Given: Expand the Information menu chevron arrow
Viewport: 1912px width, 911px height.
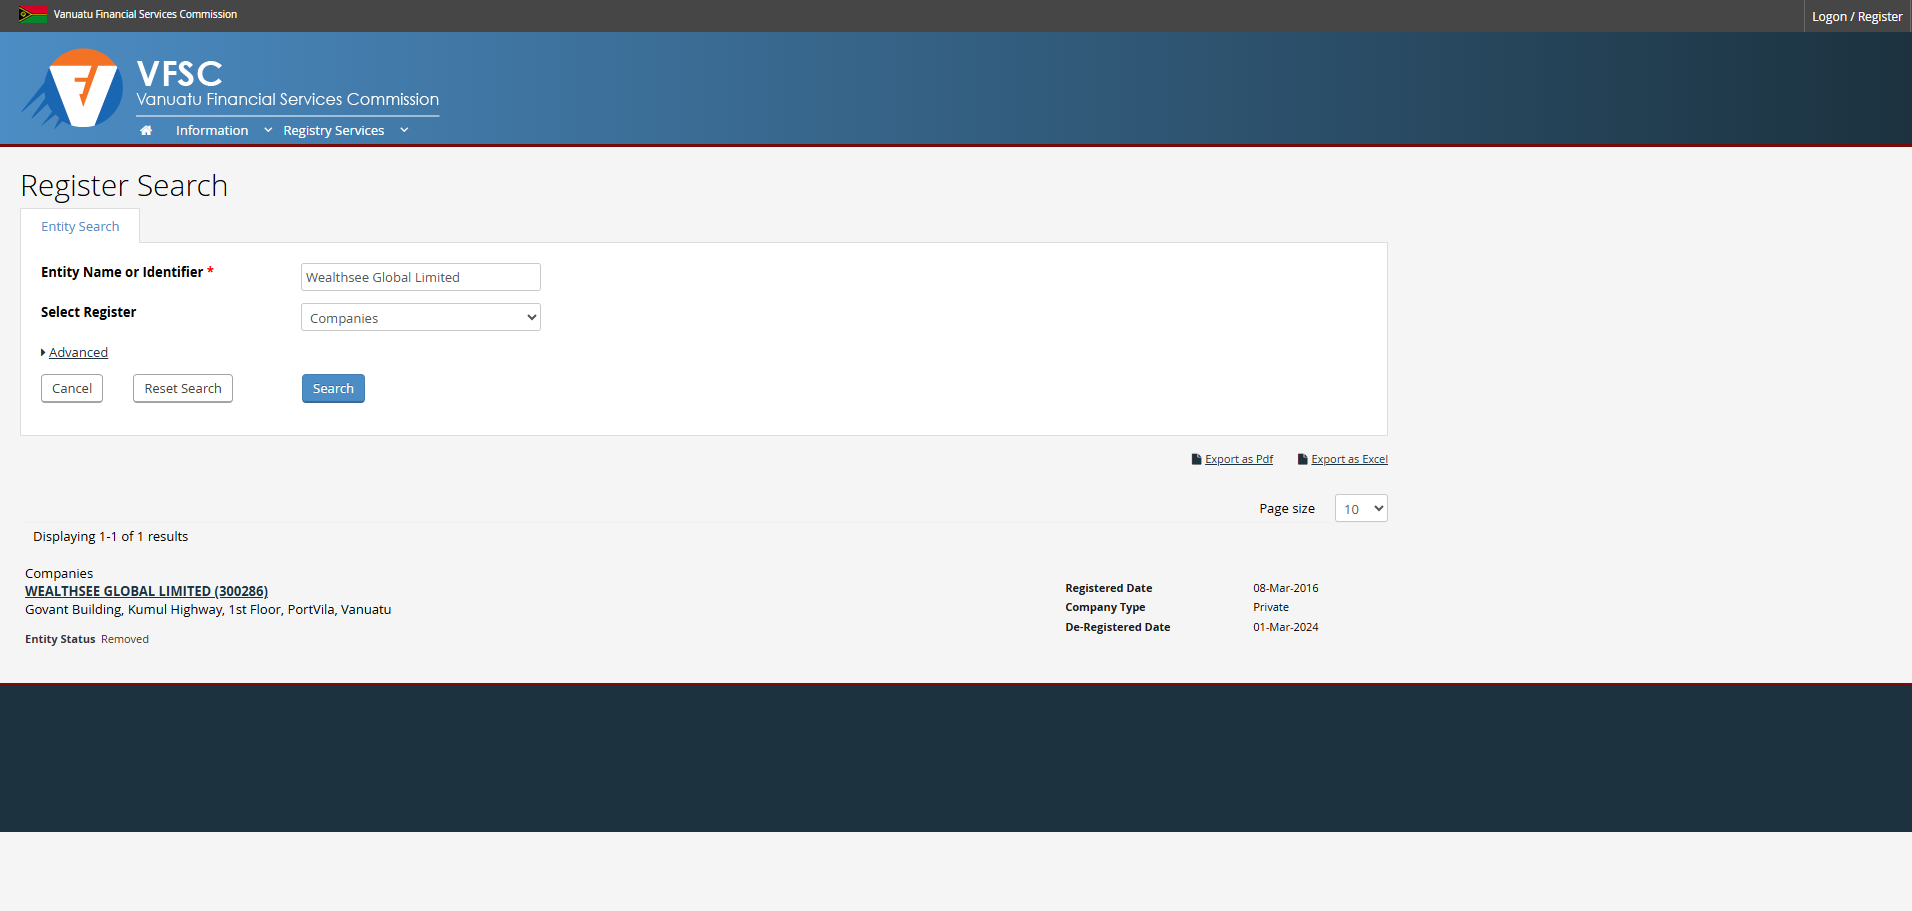Looking at the screenshot, I should coord(268,130).
